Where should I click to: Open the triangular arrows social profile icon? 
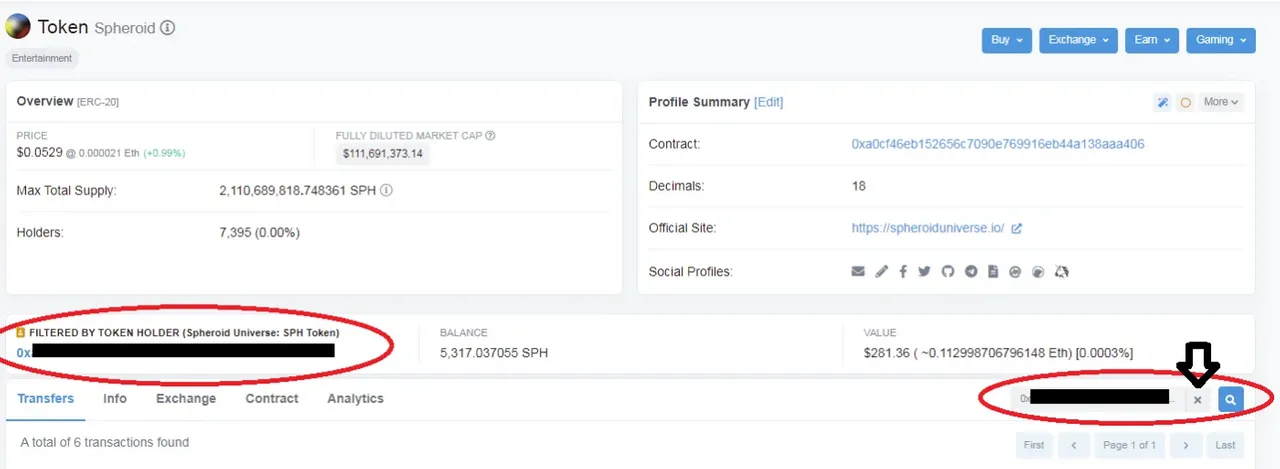(x=1062, y=271)
